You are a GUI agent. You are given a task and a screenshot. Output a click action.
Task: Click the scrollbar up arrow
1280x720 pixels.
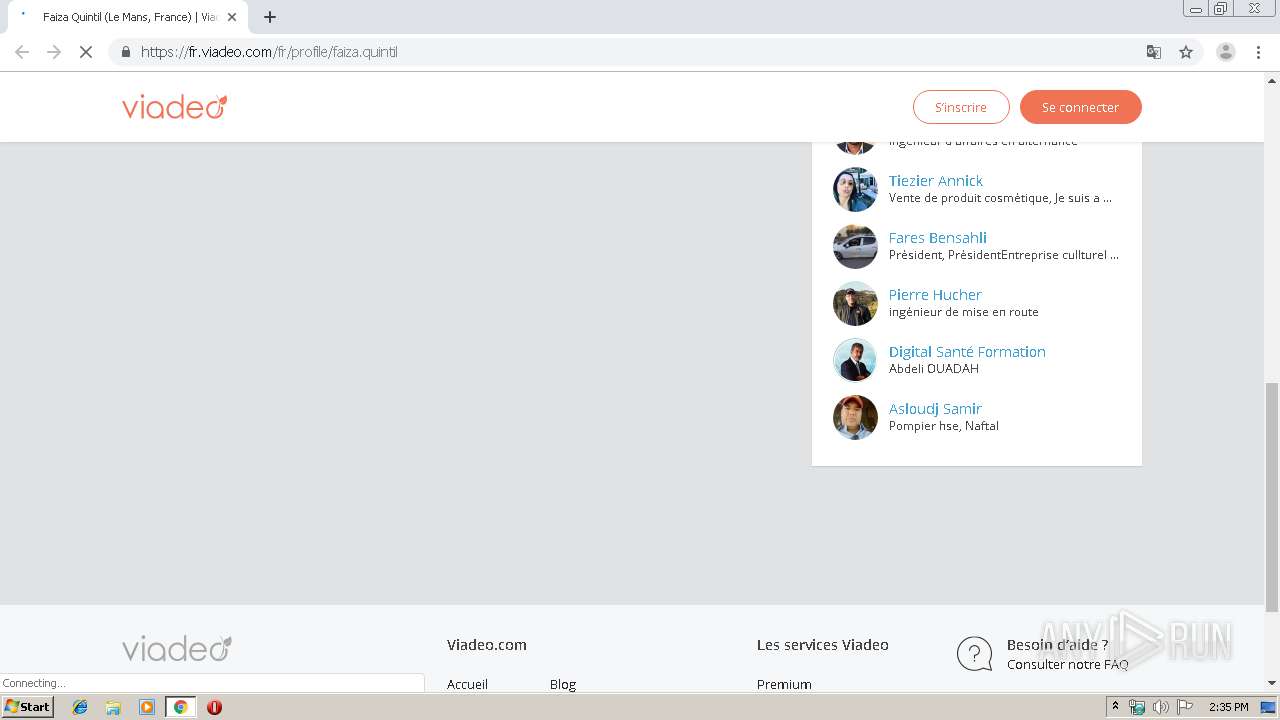[1272, 79]
